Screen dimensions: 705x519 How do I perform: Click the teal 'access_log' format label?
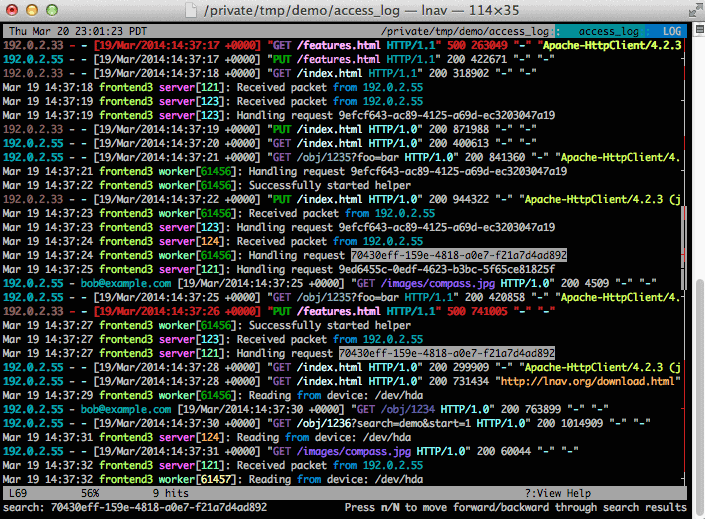click(608, 31)
